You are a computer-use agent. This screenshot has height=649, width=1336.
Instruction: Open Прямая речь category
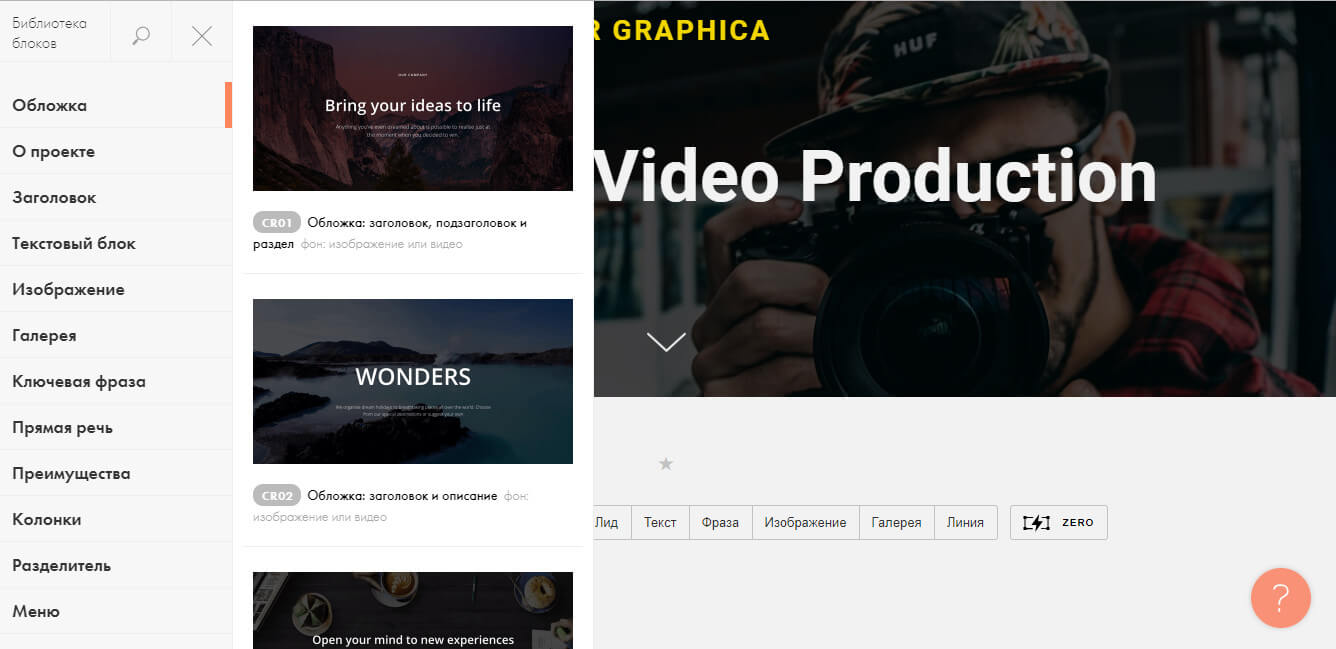pos(116,427)
